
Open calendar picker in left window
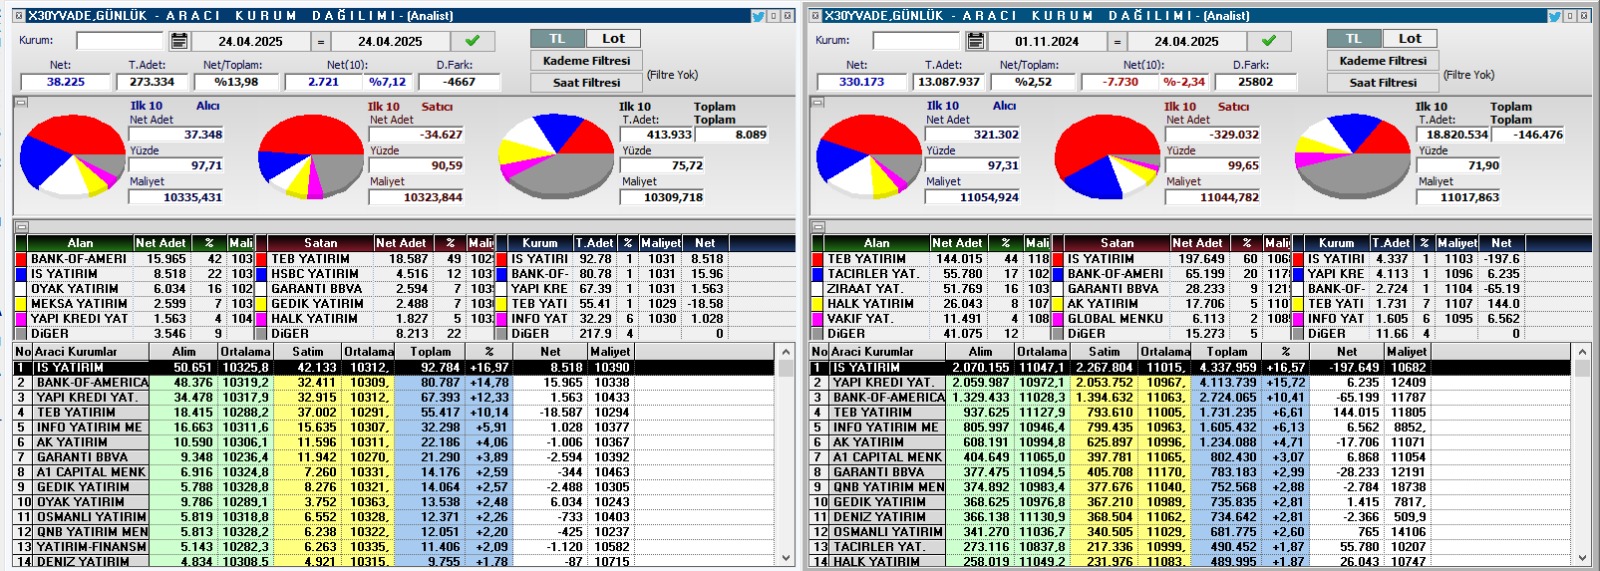coord(179,41)
